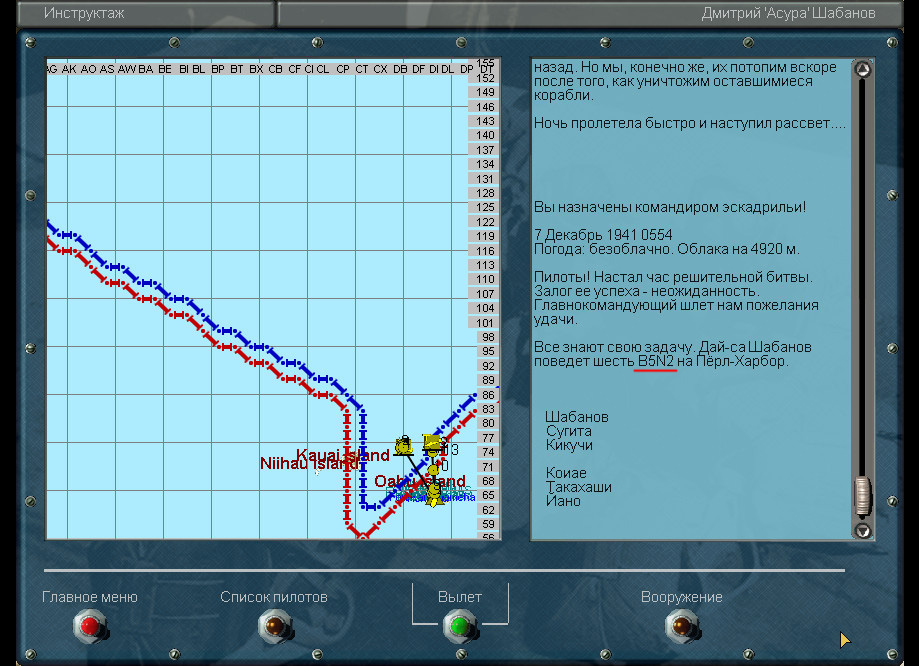This screenshot has width=919, height=666.
Task: Click map row coordinate label 125
Action: 485,208
